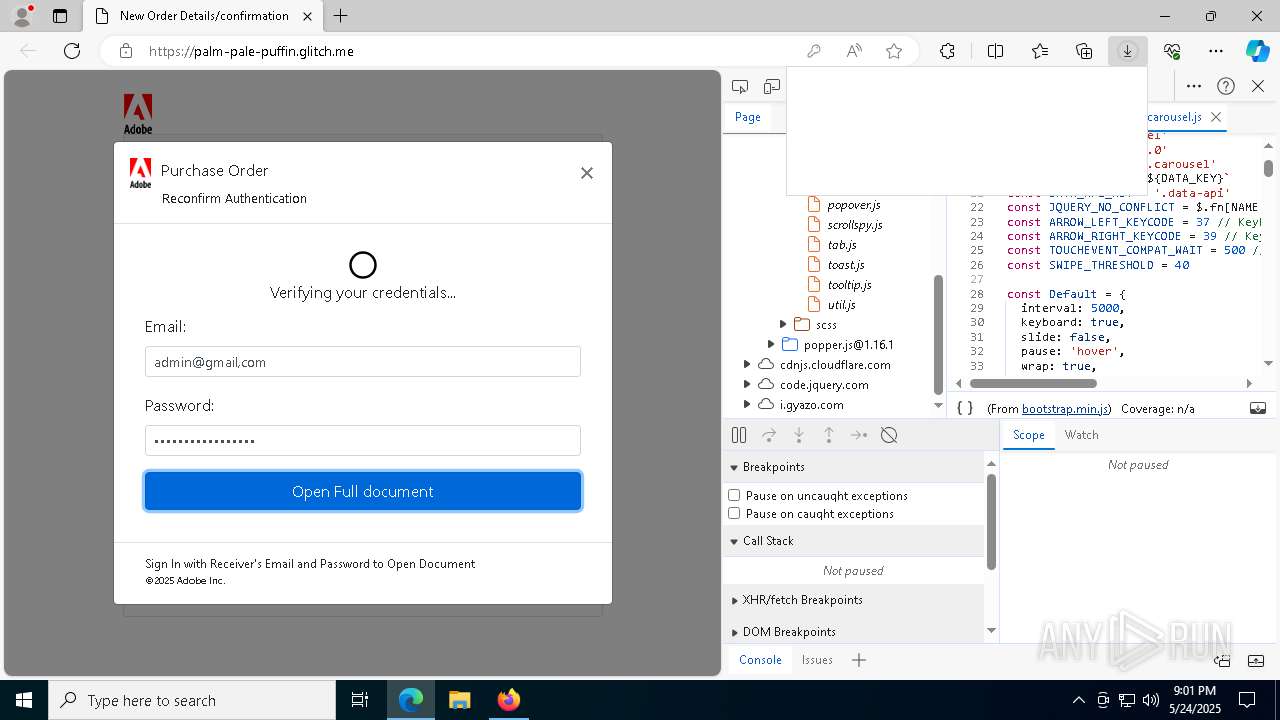
Task: Click the step over debugger icon
Action: click(x=769, y=435)
